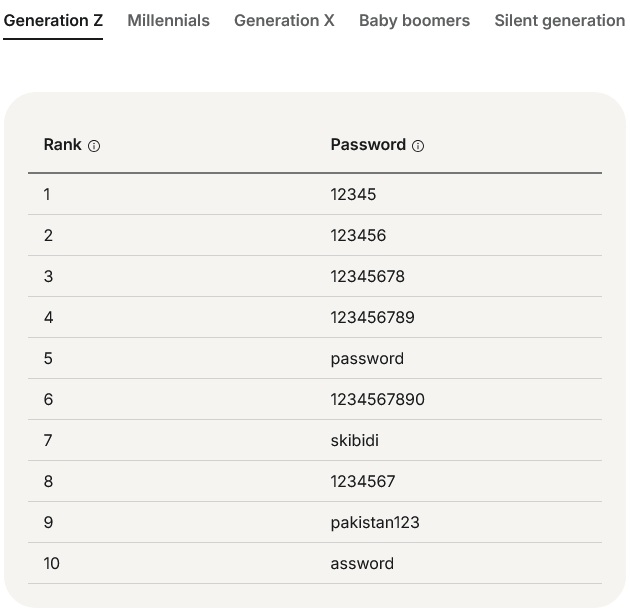Click the 123456789 password cell
The width and height of the screenshot is (630, 612).
tap(372, 317)
